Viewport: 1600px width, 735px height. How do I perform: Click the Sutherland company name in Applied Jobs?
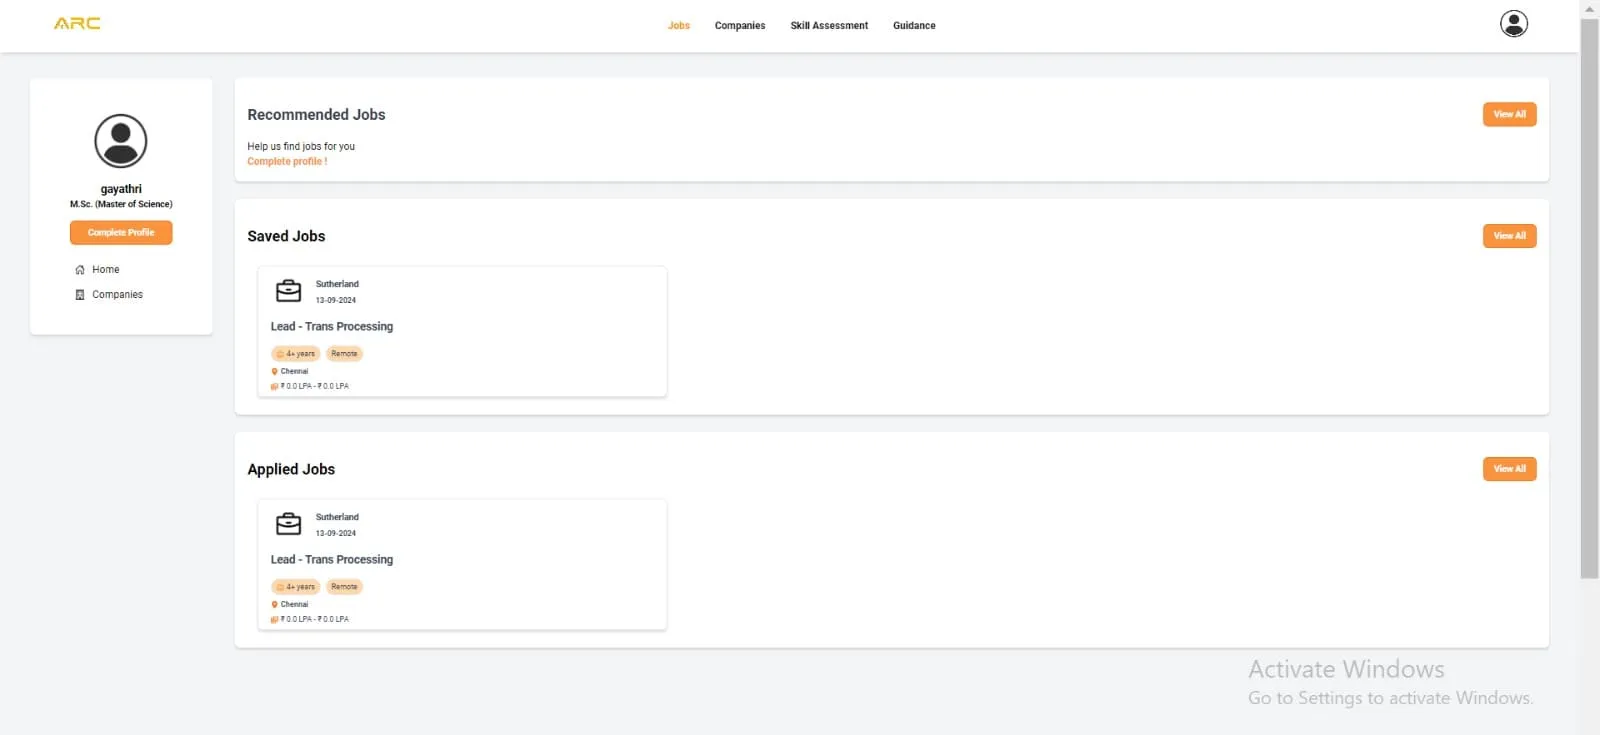pos(337,517)
